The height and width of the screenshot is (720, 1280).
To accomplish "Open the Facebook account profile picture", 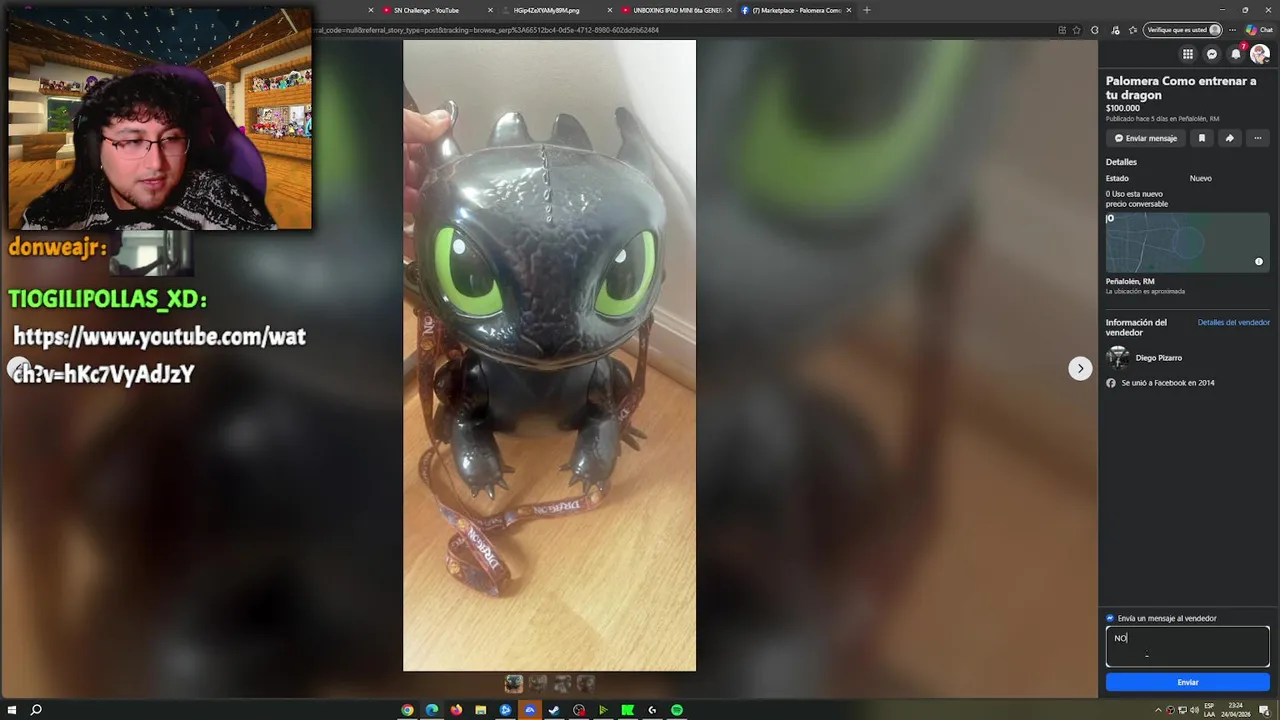I will (1260, 54).
